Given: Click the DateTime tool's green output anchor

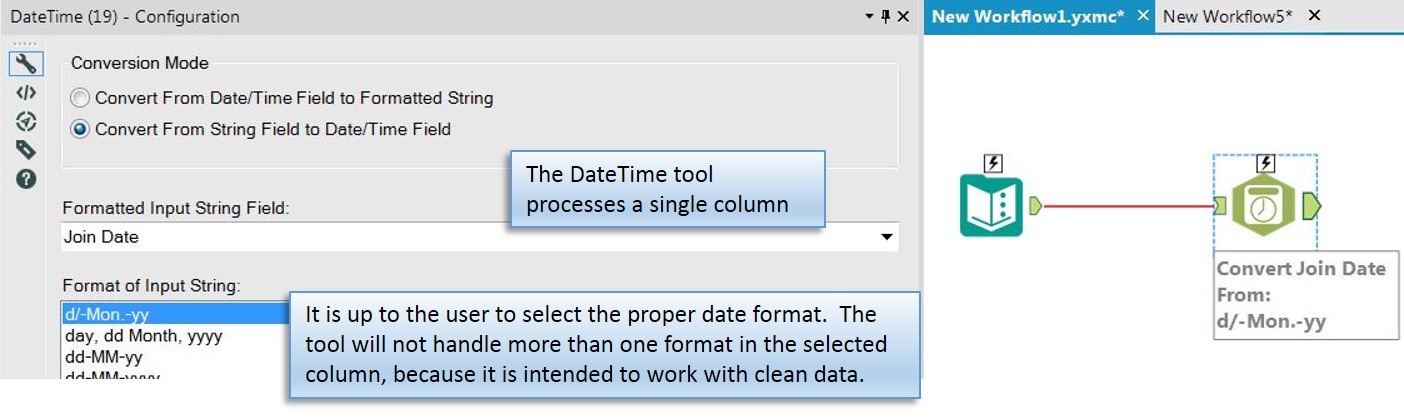Looking at the screenshot, I should click(x=1312, y=206).
